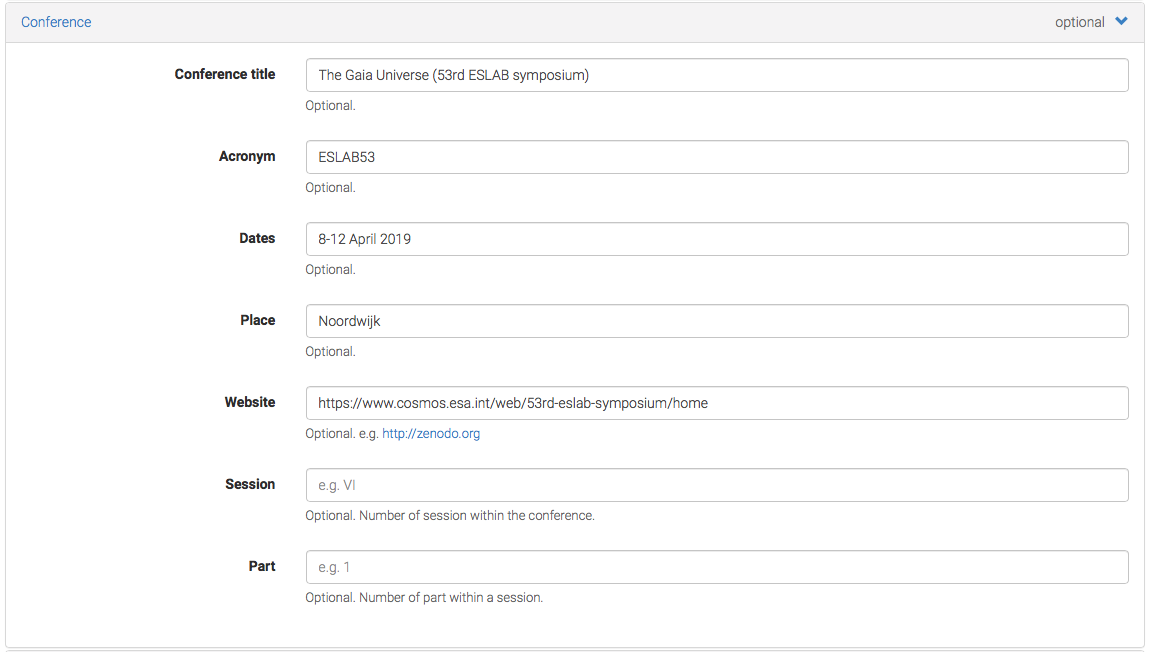The image size is (1150, 652).
Task: Click the 'Session' field label
Action: coord(249,485)
